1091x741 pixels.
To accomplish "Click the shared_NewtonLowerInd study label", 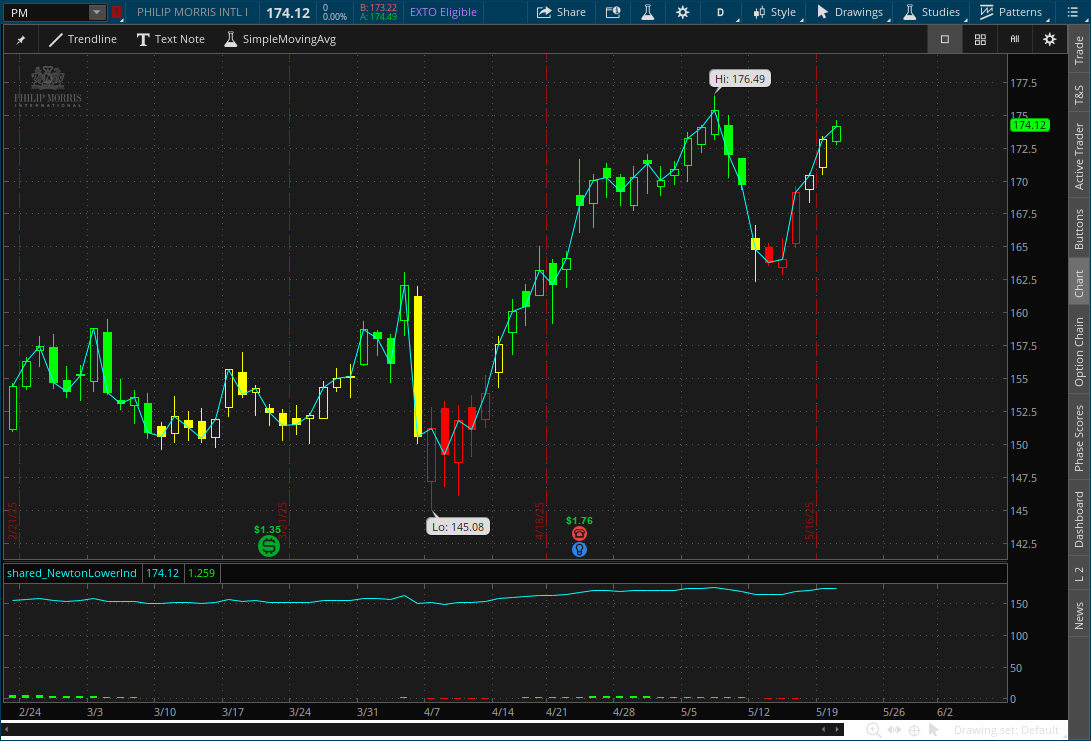I will [x=72, y=573].
